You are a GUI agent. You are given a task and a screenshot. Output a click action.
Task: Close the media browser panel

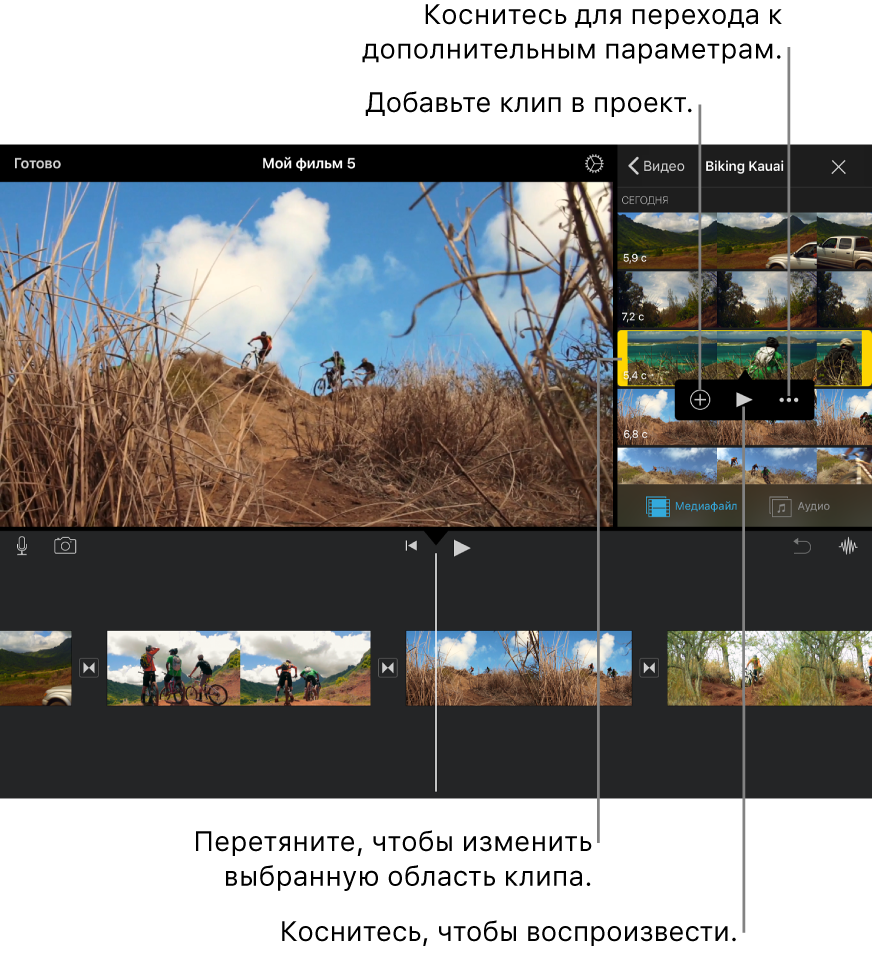point(838,167)
